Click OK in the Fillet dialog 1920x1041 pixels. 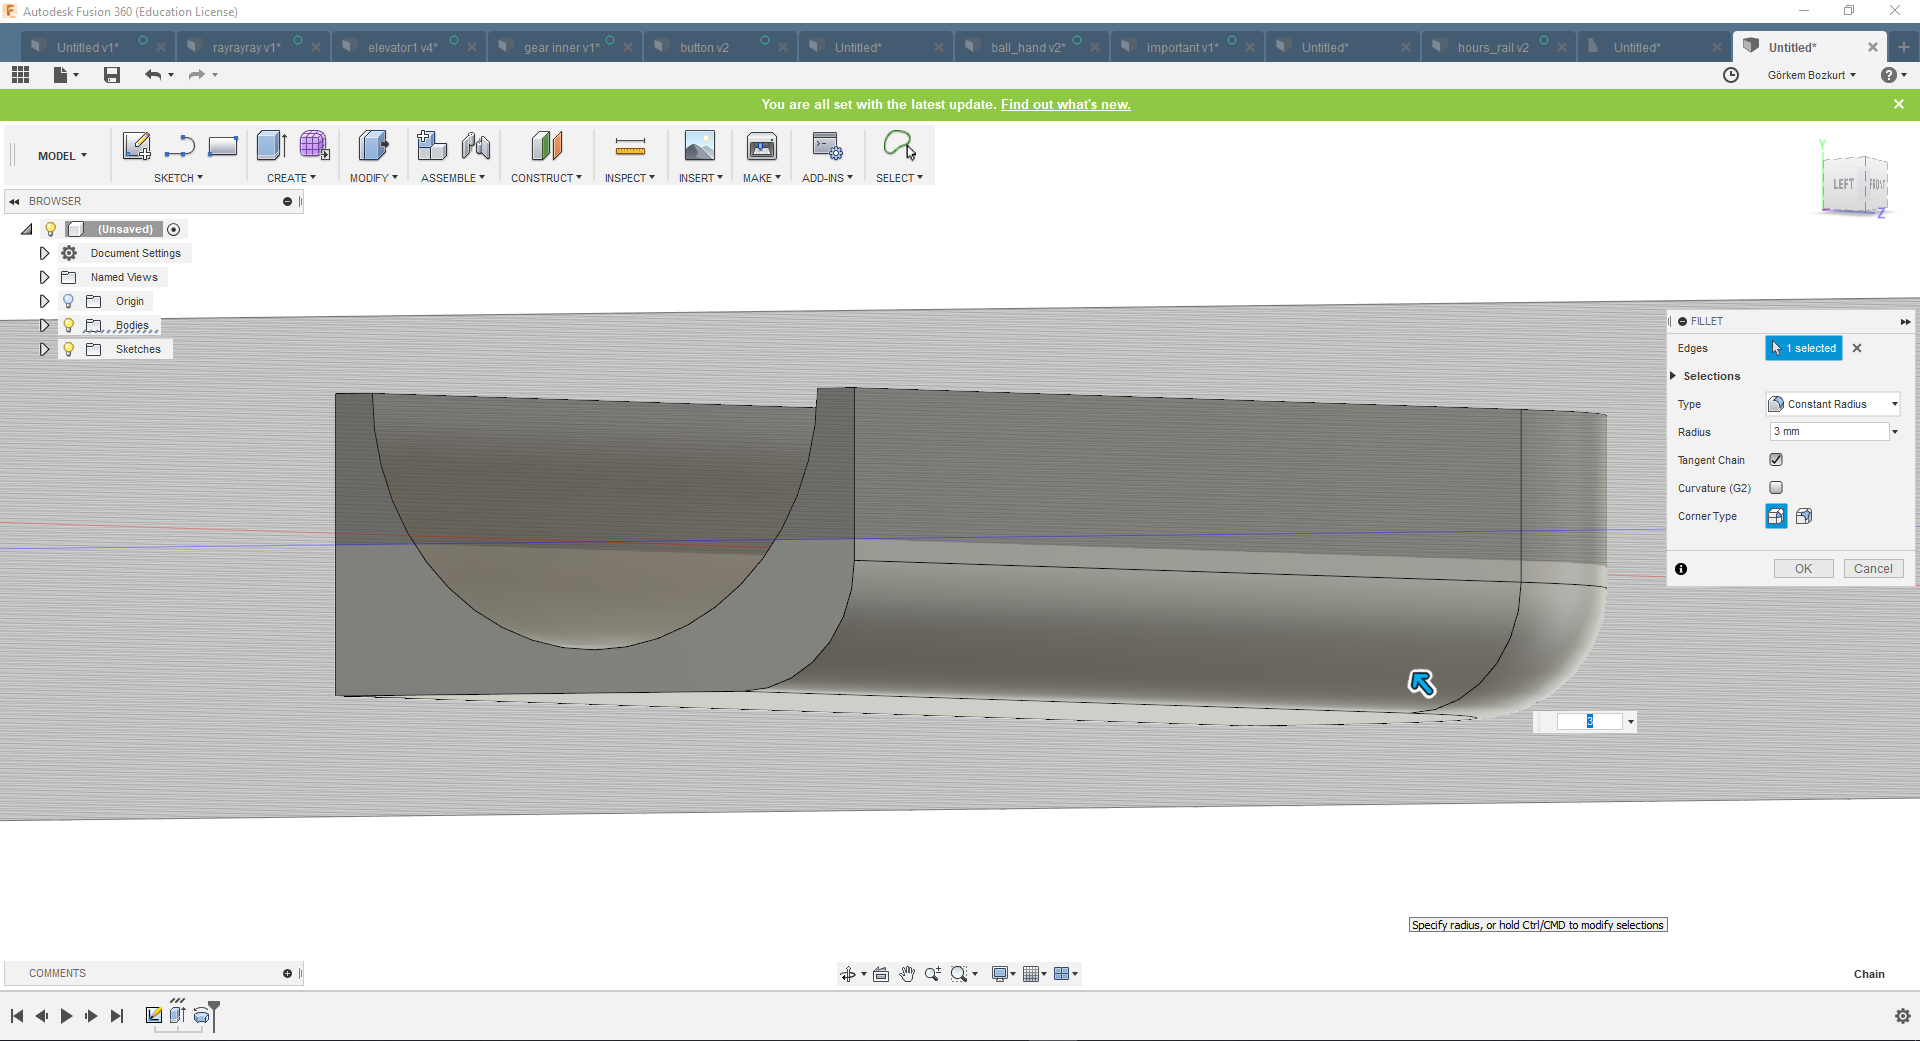(x=1803, y=569)
